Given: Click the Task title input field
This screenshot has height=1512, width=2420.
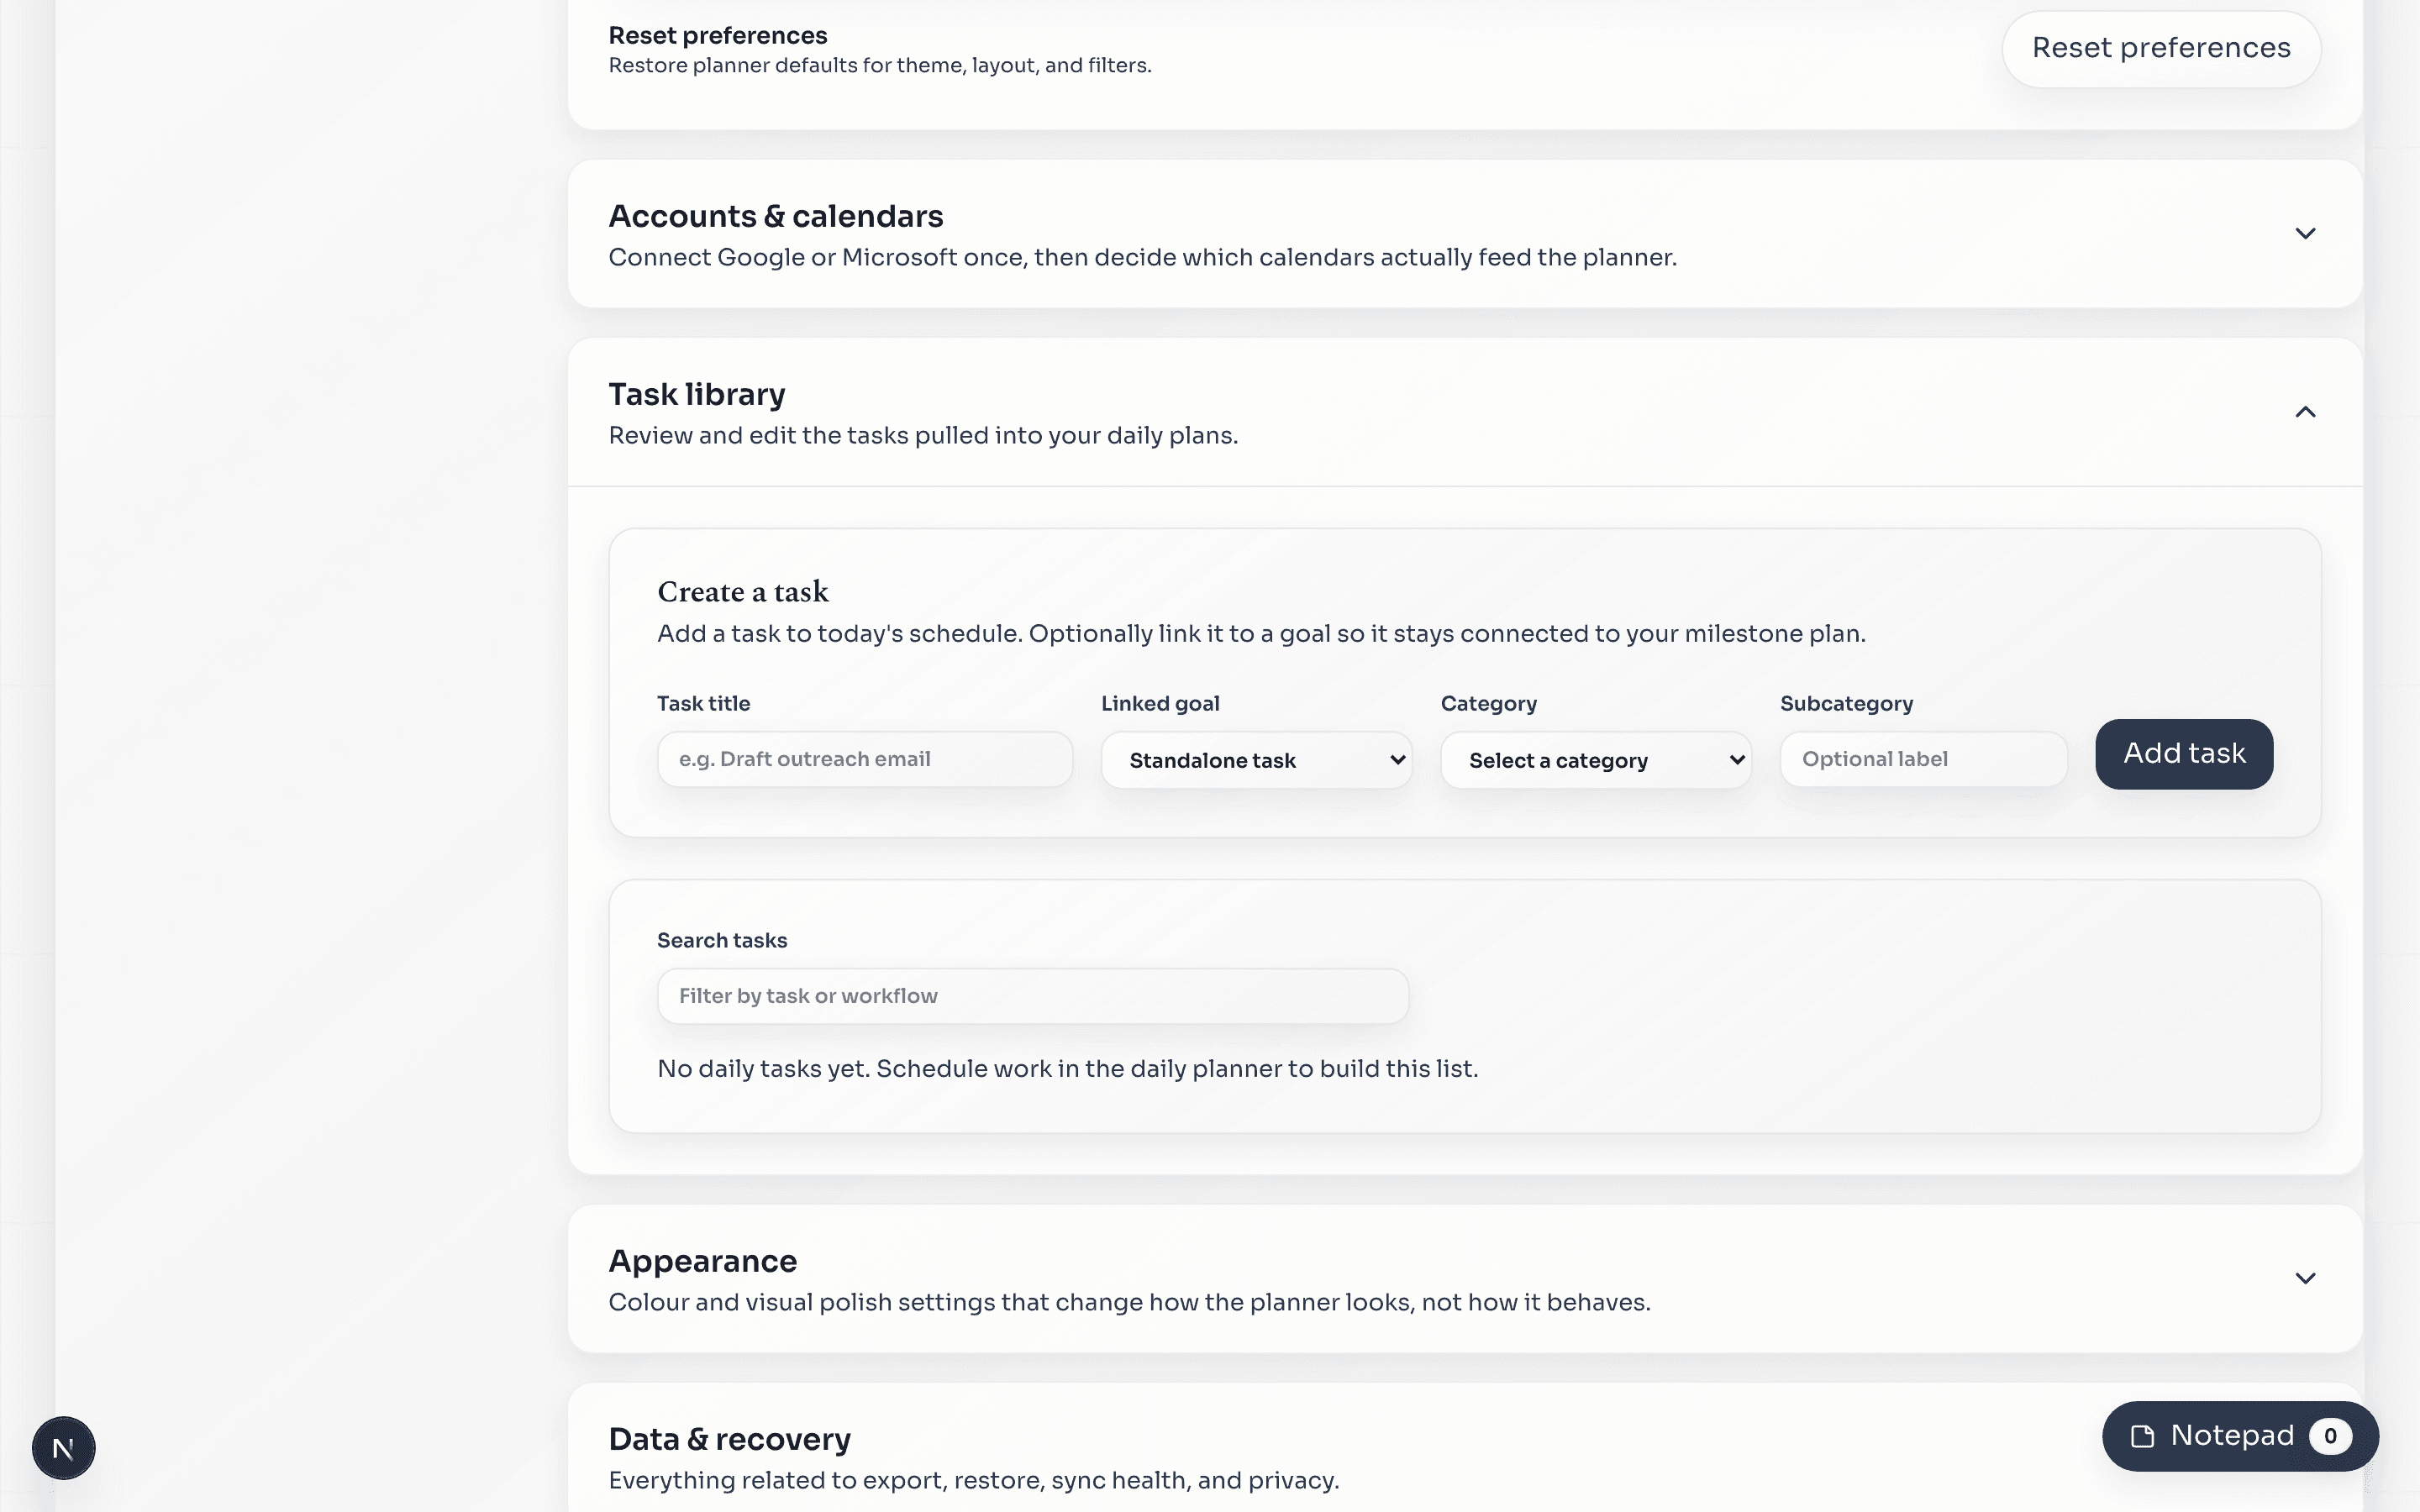Looking at the screenshot, I should tap(864, 759).
